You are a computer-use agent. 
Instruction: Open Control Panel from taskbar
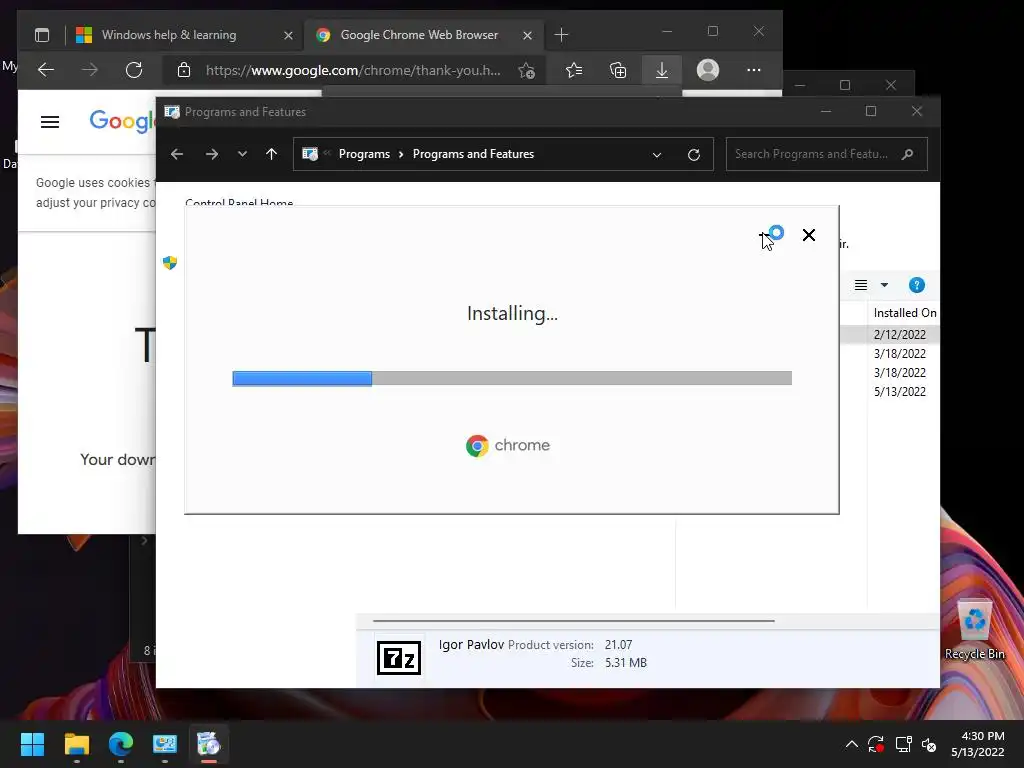point(165,744)
